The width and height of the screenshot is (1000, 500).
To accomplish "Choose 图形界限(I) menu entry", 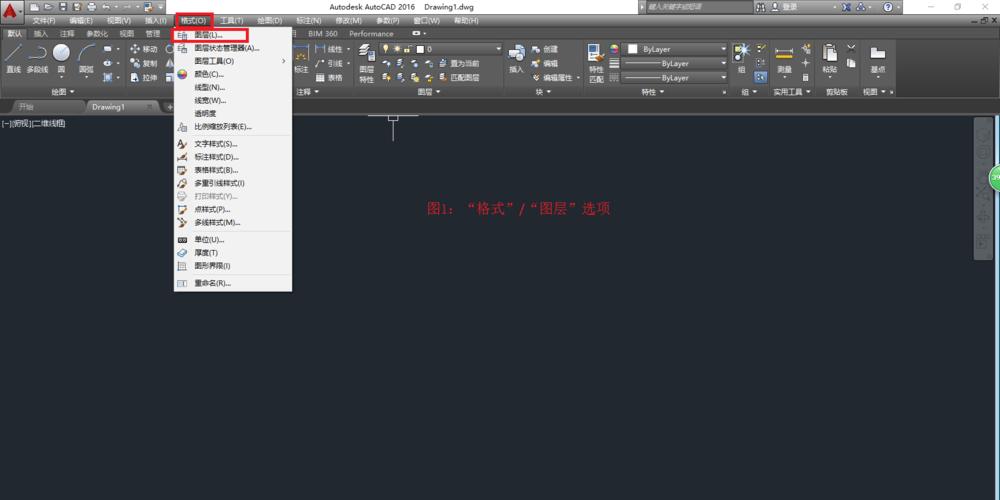I will pos(233,266).
